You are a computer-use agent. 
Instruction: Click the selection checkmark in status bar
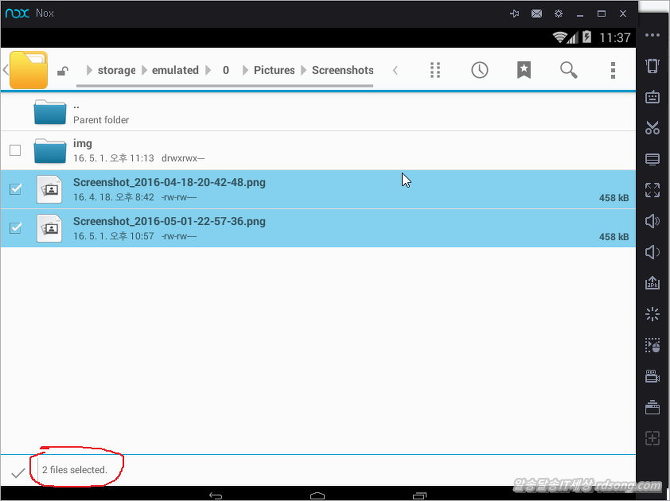[17, 472]
